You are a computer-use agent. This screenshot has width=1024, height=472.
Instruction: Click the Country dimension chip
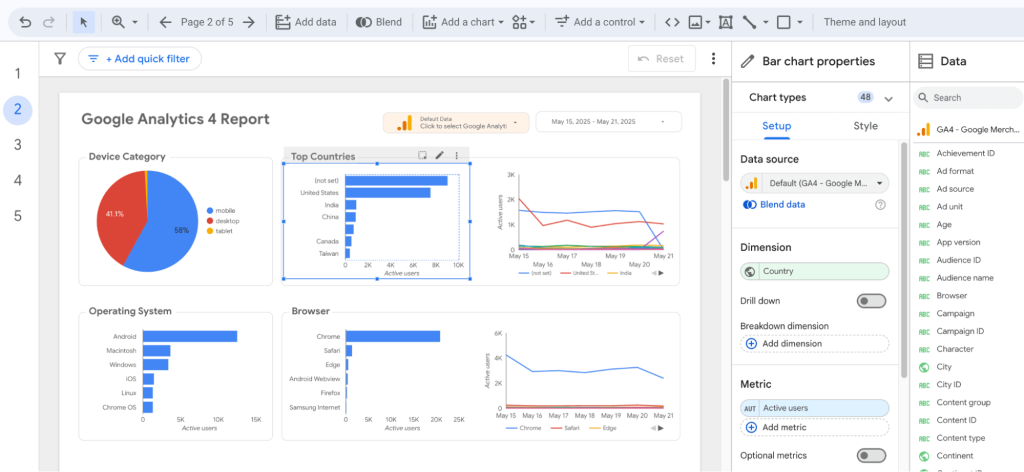click(814, 272)
